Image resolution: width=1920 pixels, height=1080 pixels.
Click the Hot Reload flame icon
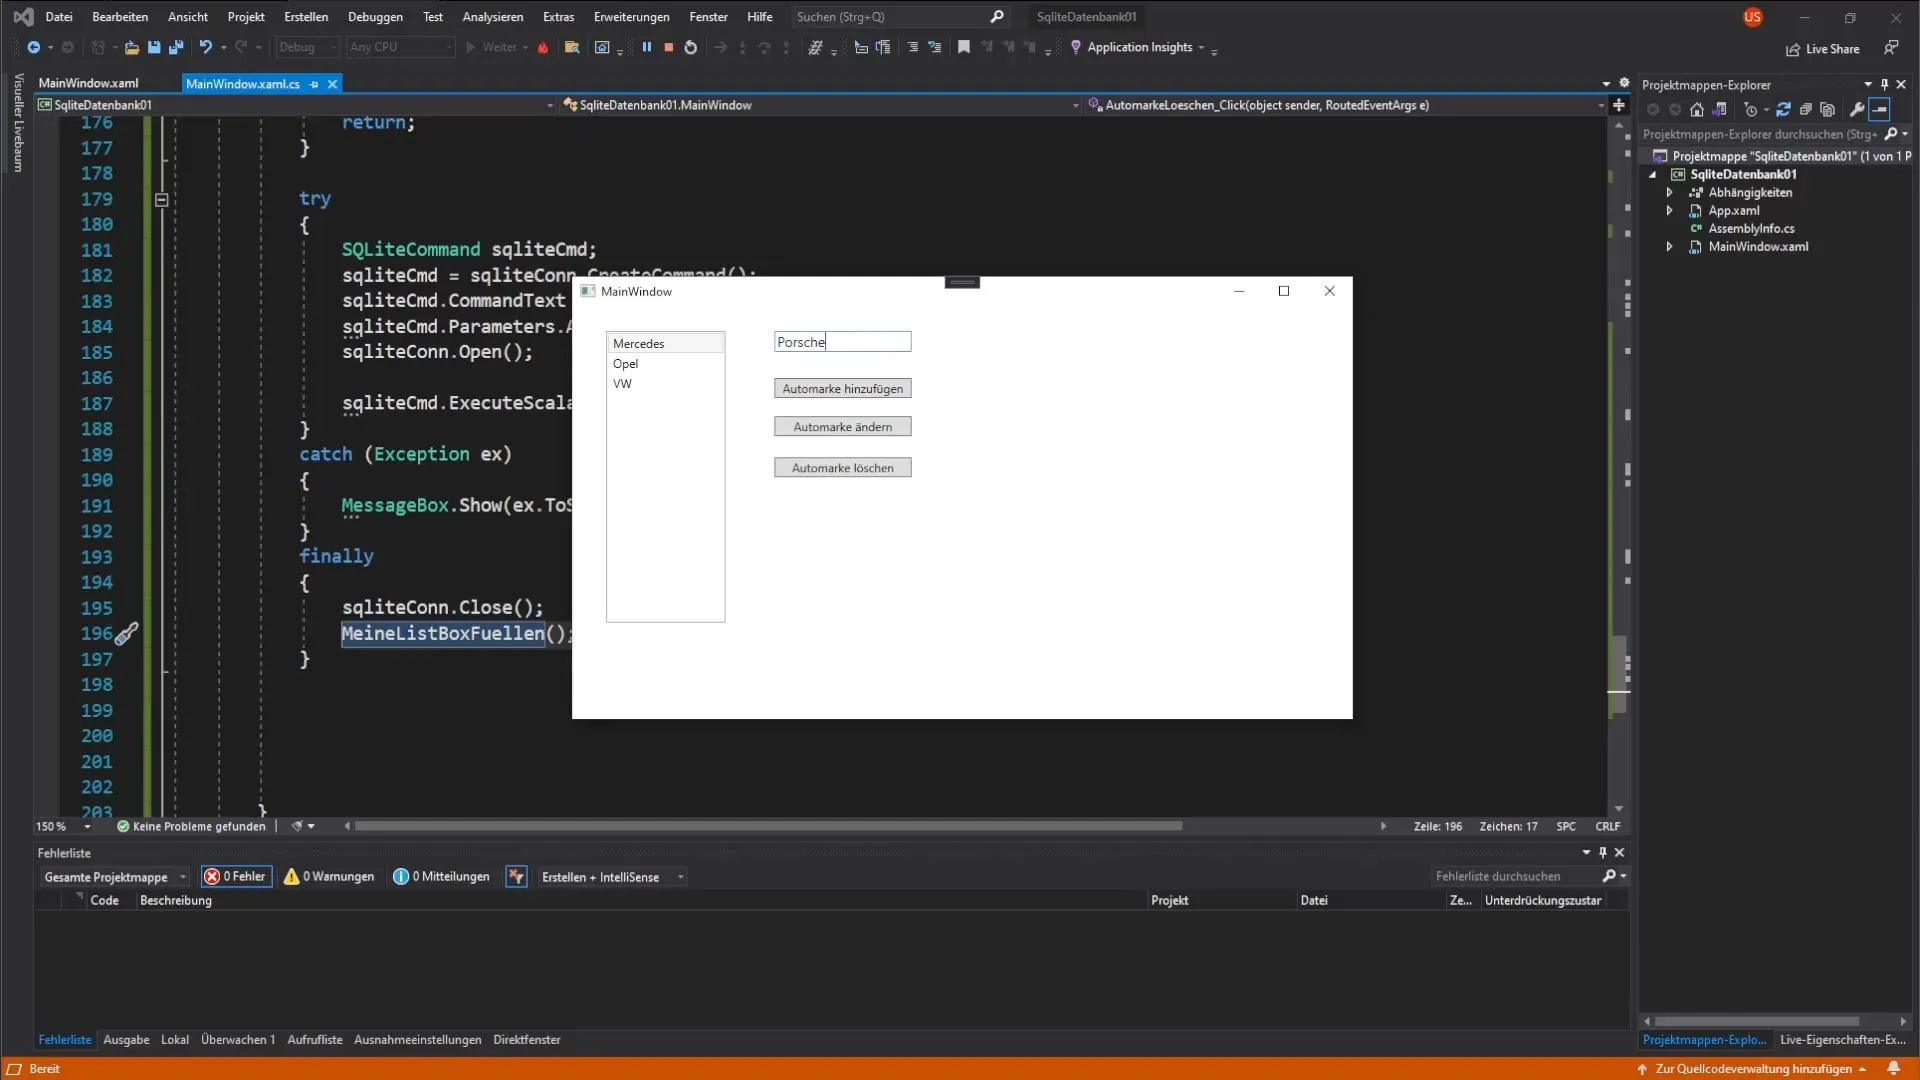click(x=543, y=47)
